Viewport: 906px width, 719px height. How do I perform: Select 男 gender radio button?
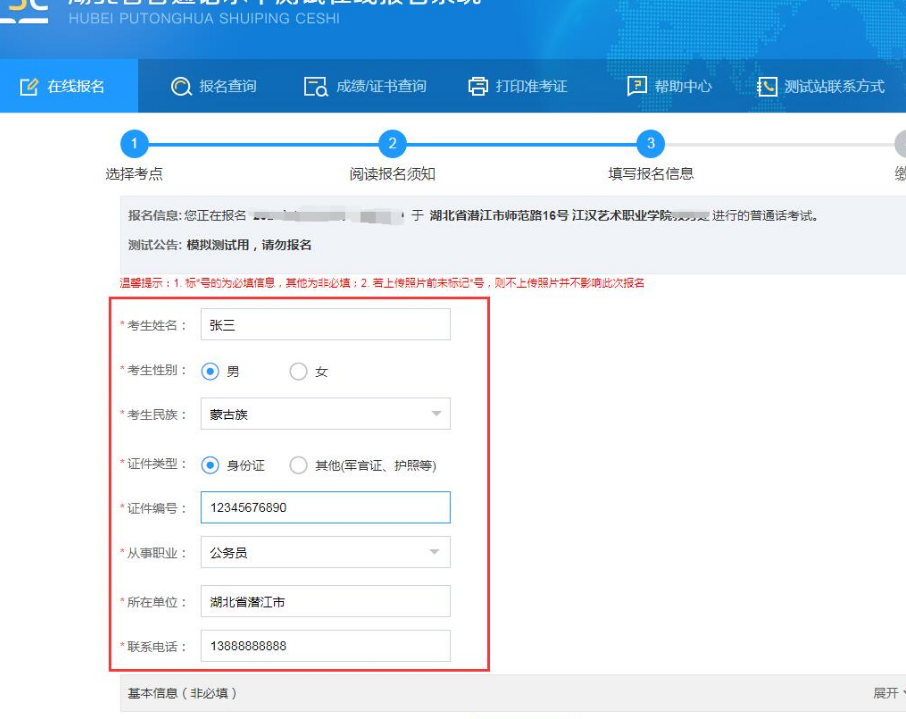(210, 372)
